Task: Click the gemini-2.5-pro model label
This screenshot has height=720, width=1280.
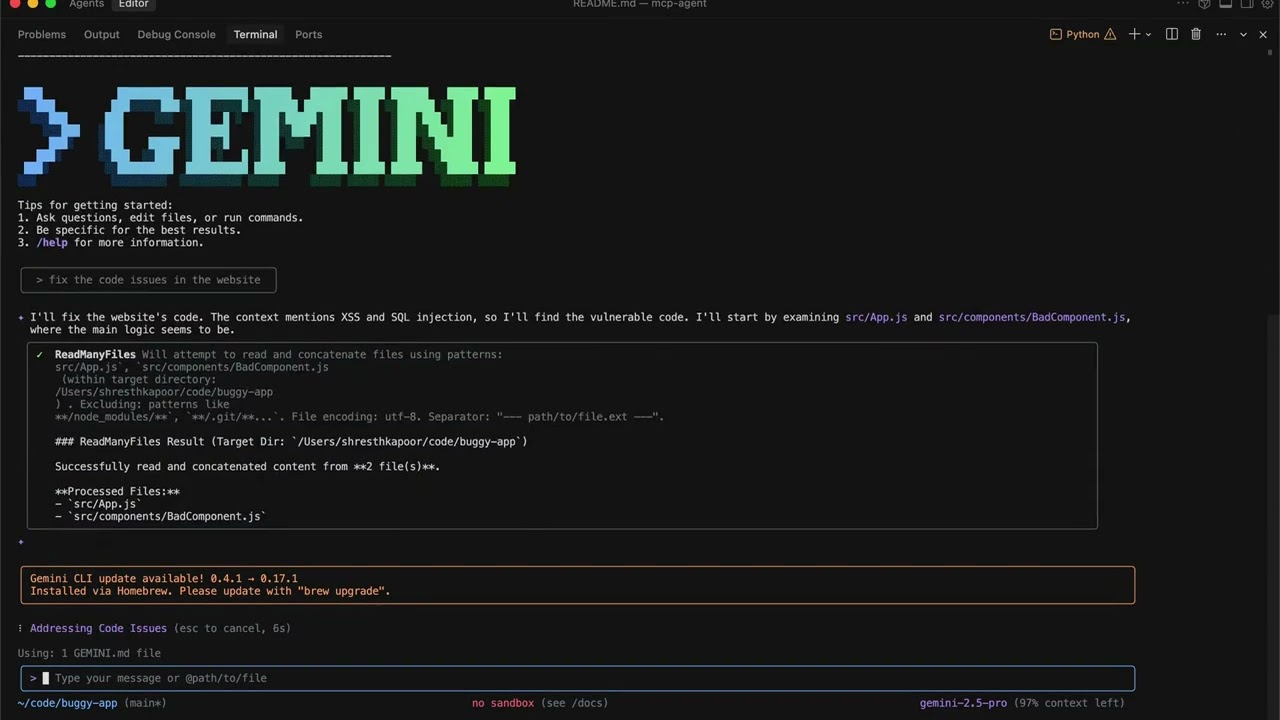Action: point(963,703)
